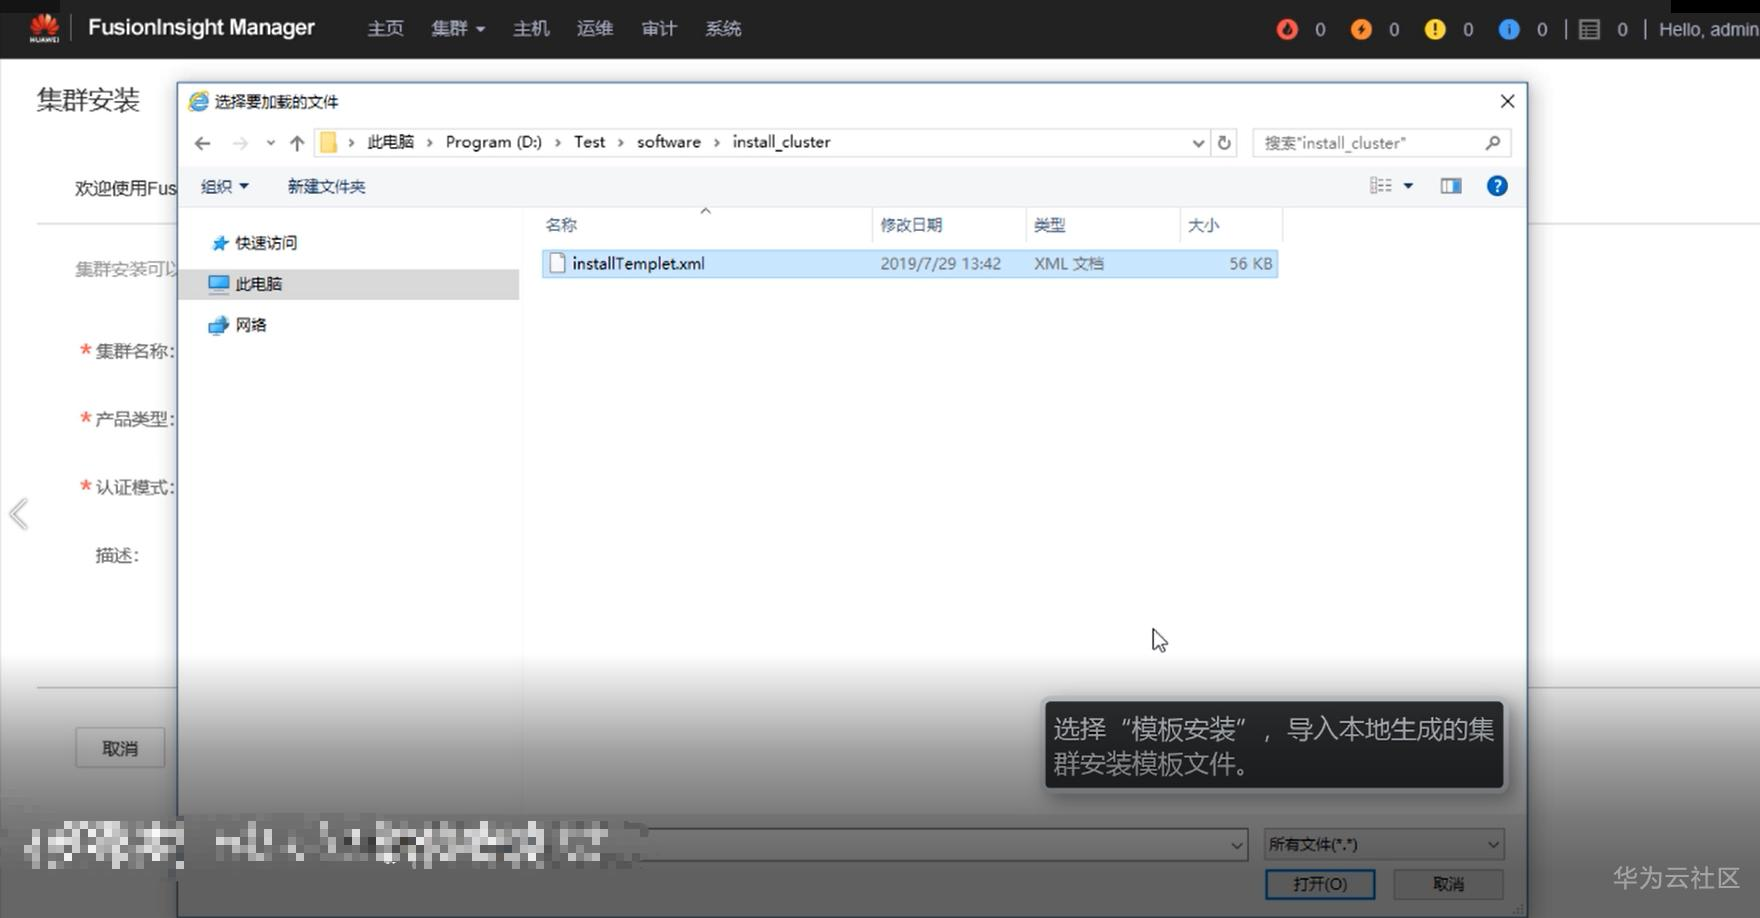Click 此电脑 in the address path

point(390,142)
